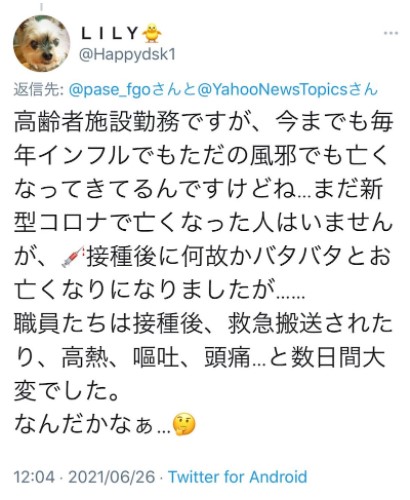410x500 pixels.
Task: Click the line with 高熱、嘔吐、頭痛
Action: pos(200,357)
